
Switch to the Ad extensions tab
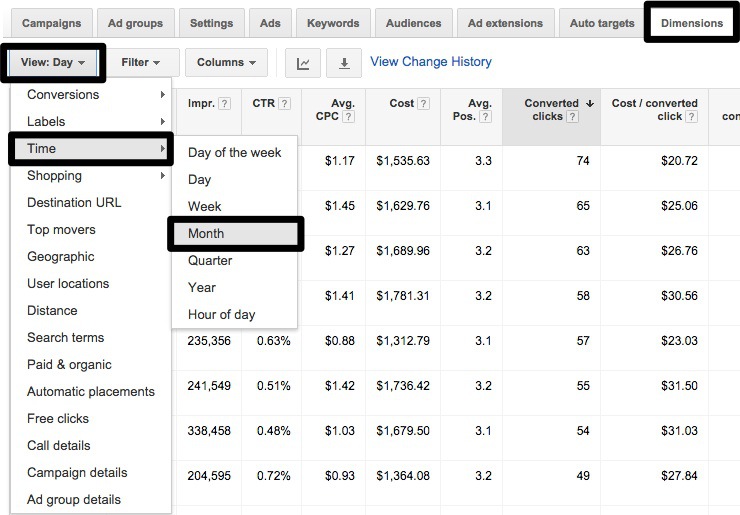(505, 23)
